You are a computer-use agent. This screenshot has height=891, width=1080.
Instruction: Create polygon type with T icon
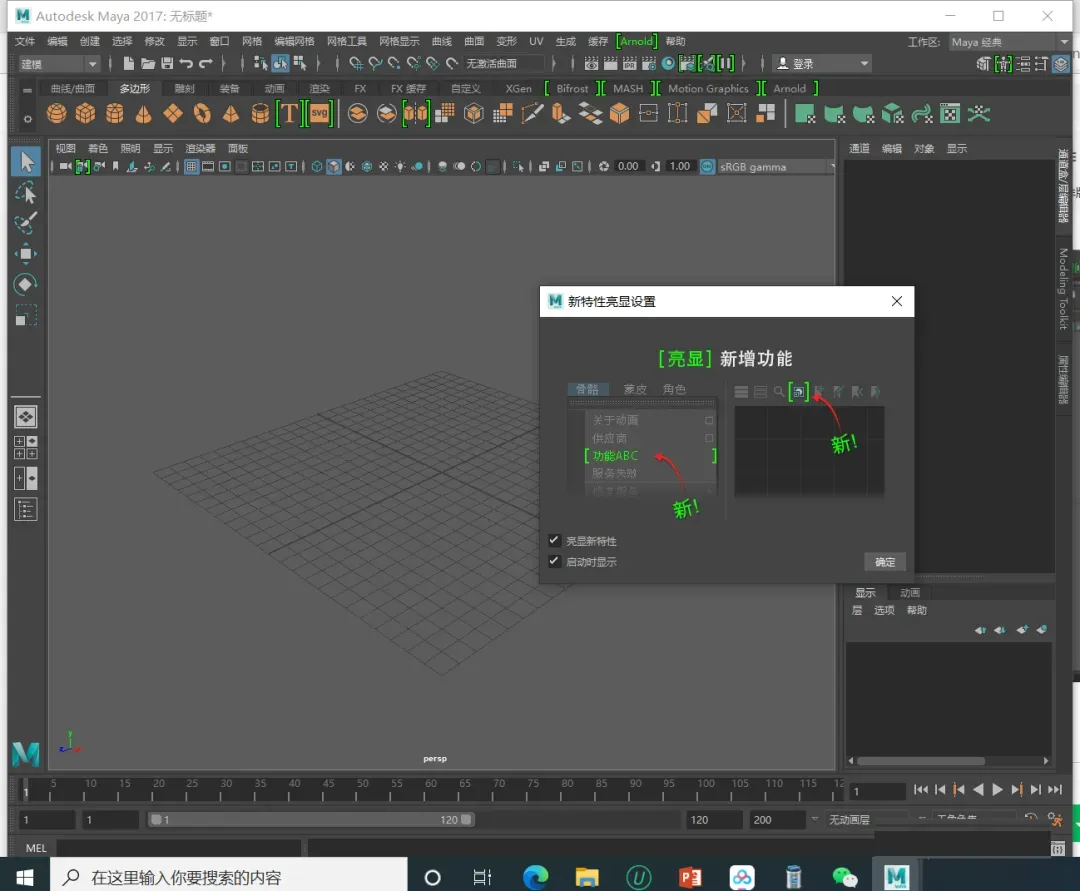289,113
